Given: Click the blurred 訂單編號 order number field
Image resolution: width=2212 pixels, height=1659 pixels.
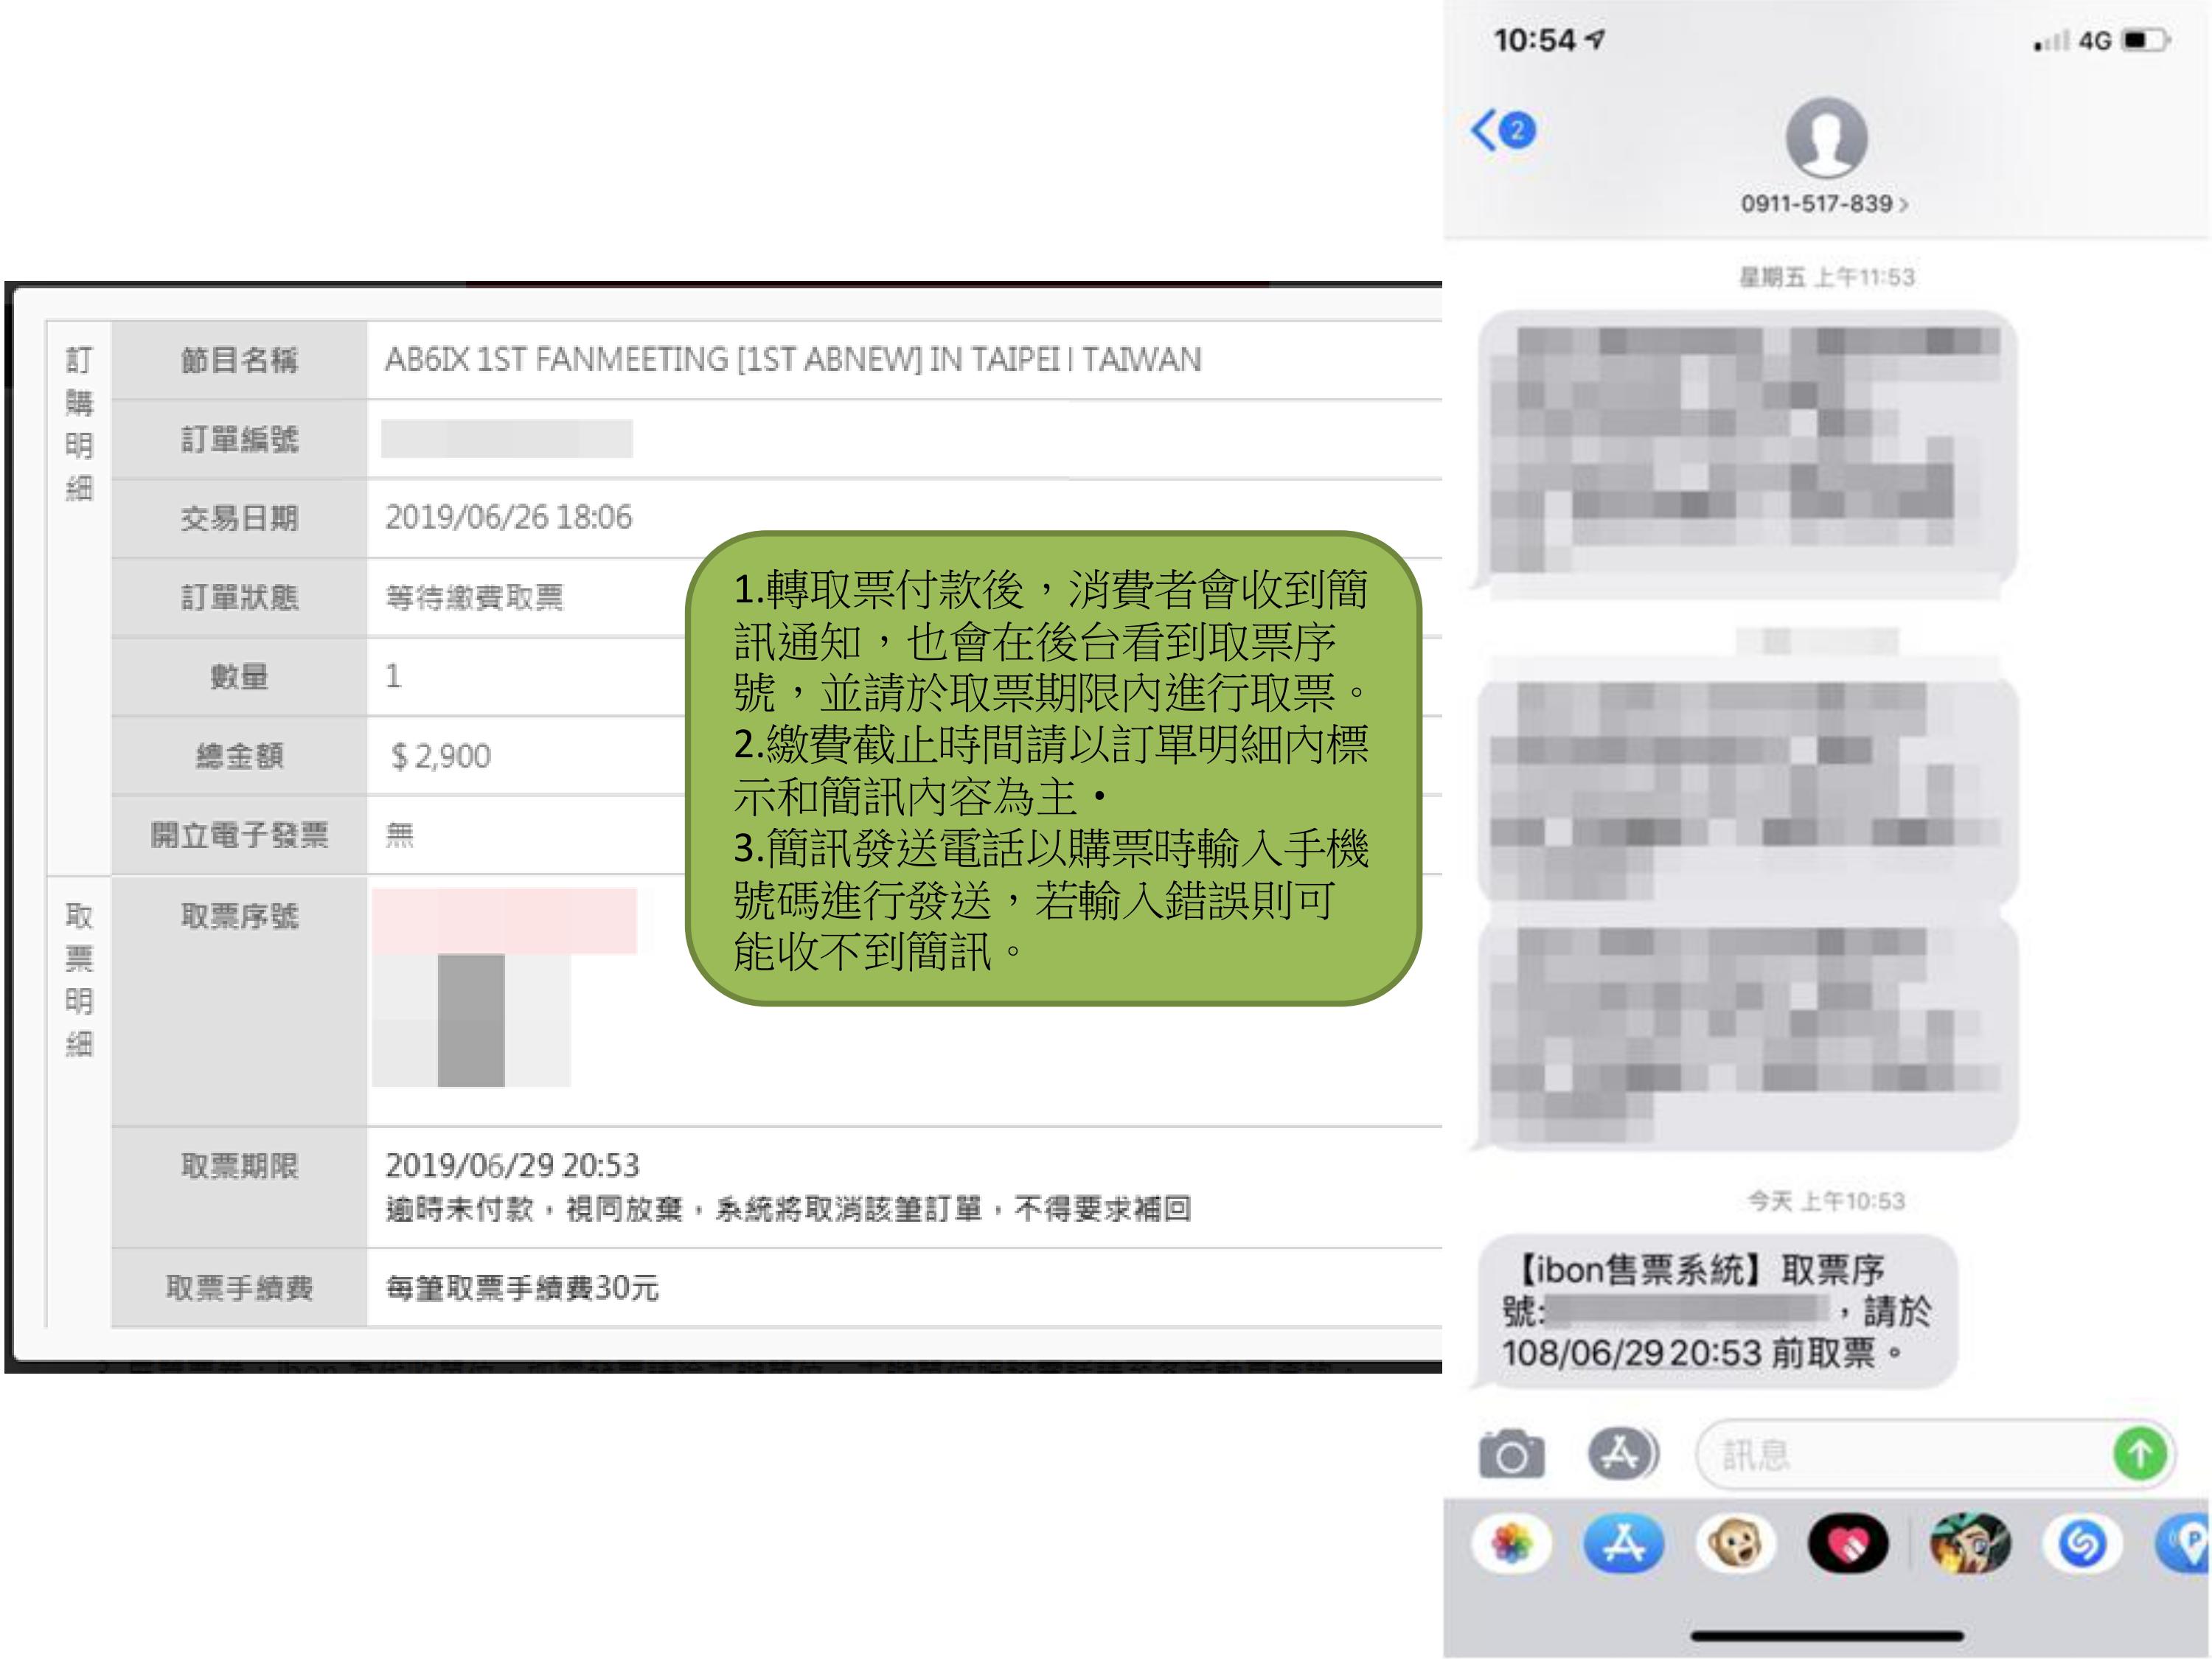Looking at the screenshot, I should [506, 439].
